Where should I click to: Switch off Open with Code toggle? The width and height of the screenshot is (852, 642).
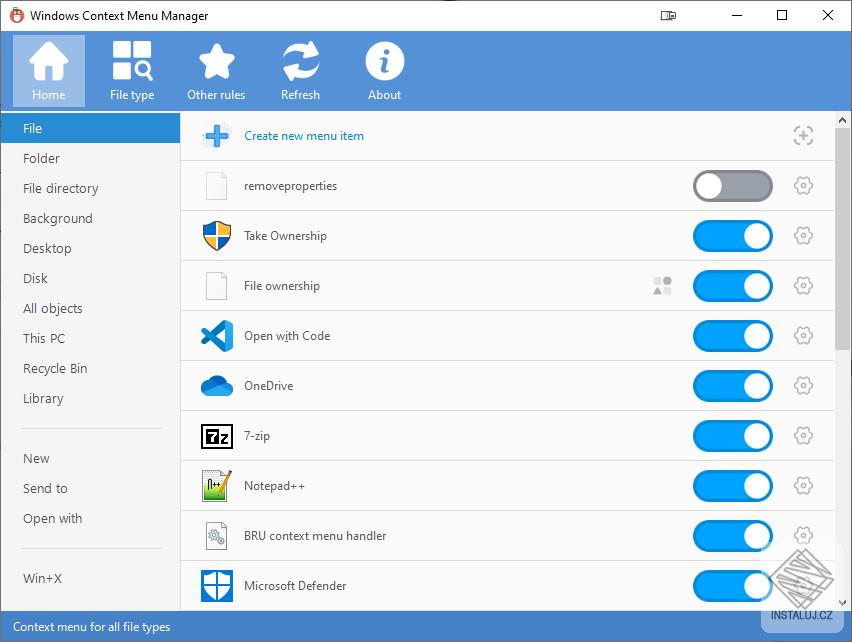tap(732, 336)
